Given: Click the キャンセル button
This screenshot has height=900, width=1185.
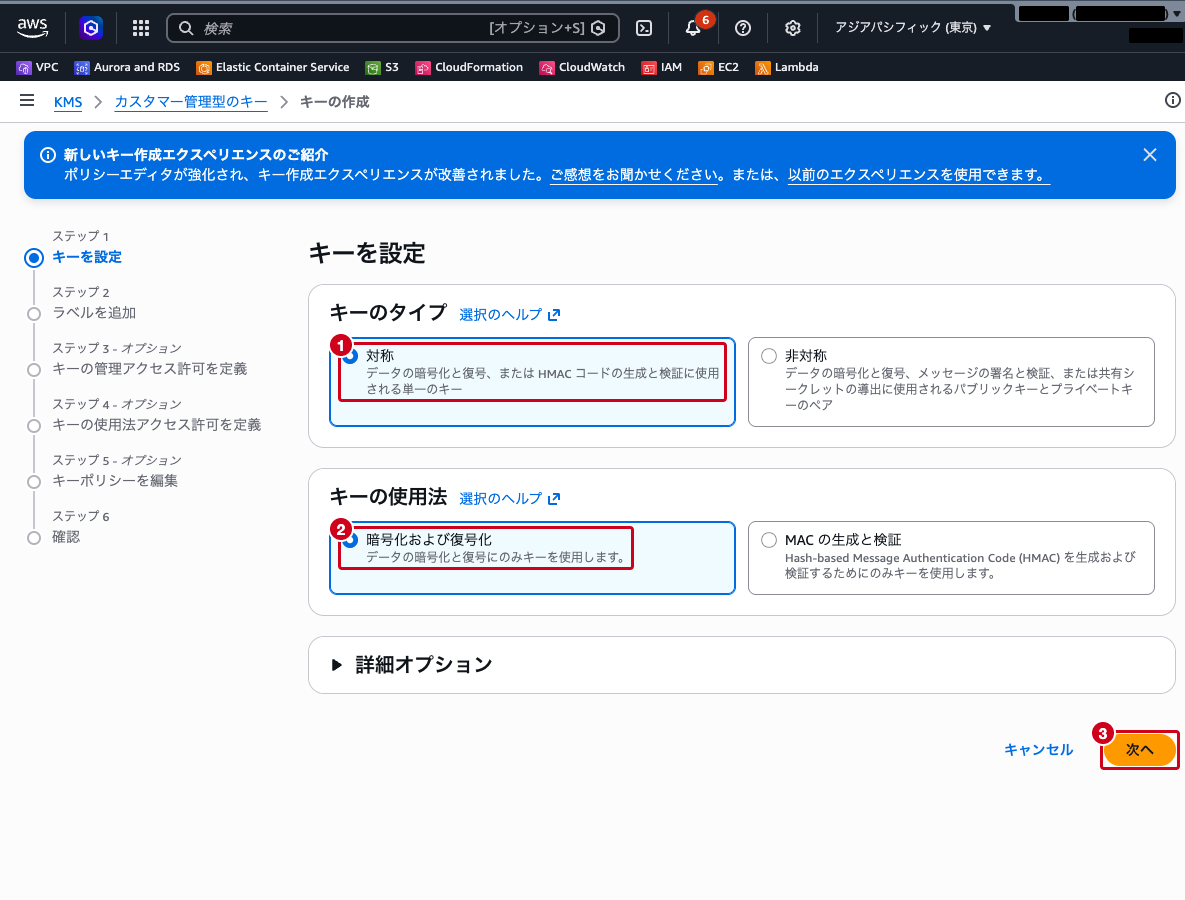Looking at the screenshot, I should click(1038, 750).
